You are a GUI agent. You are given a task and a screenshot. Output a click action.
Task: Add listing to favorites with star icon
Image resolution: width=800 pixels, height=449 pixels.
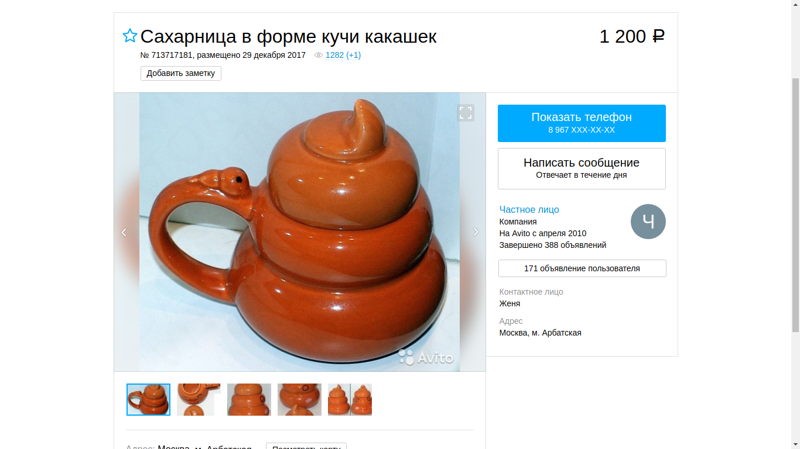pos(130,36)
